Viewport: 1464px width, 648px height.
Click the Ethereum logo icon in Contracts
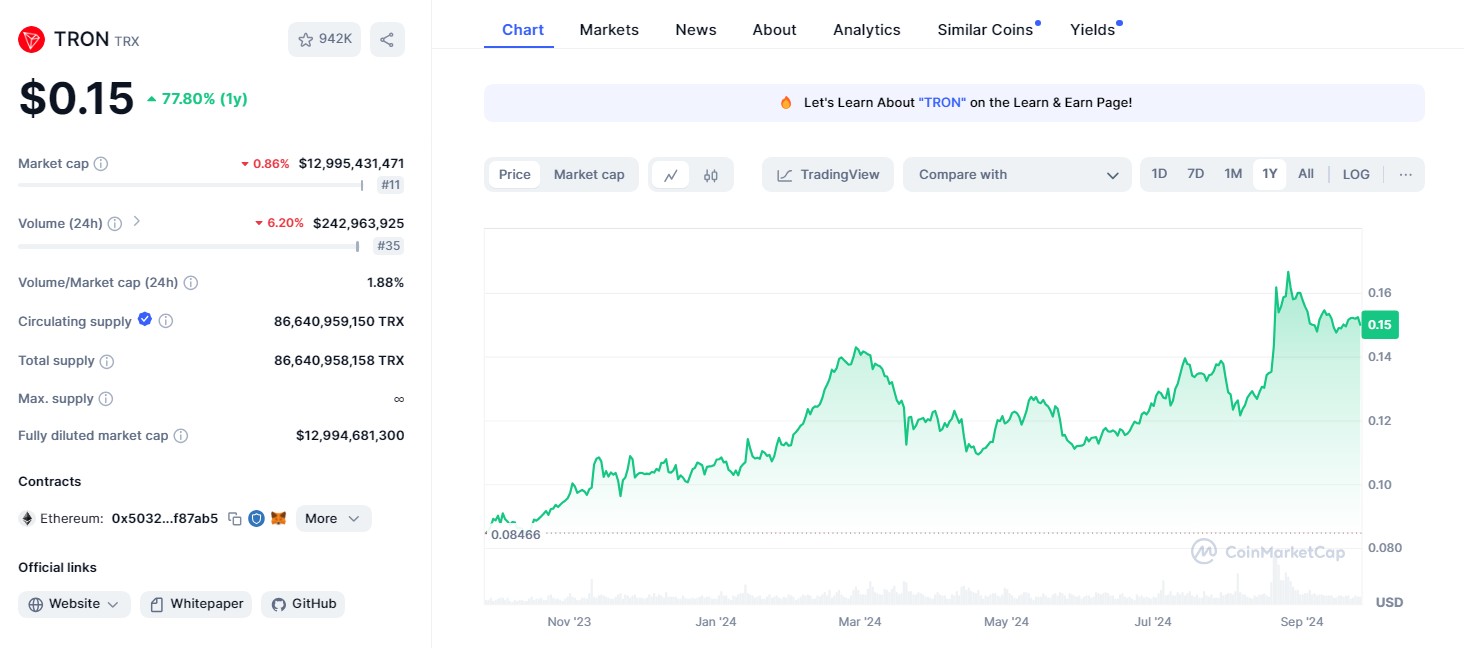[27, 519]
